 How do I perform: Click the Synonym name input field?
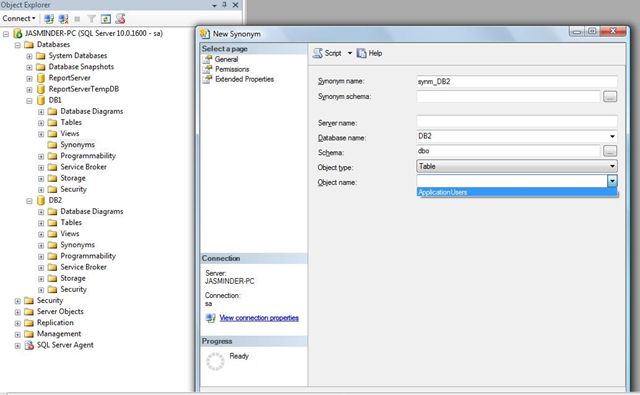[517, 82]
